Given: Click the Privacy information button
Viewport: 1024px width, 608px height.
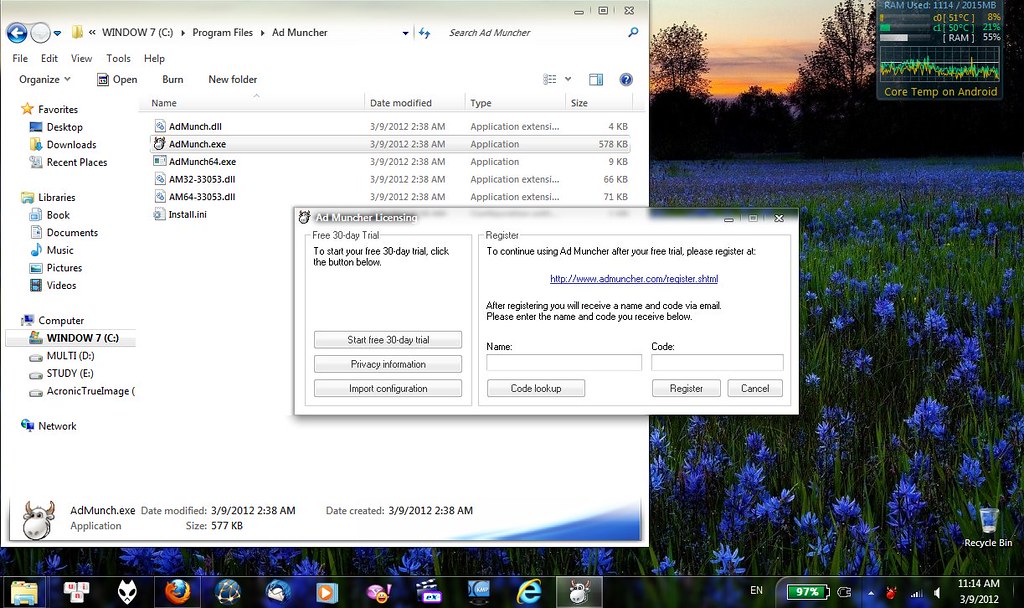Looking at the screenshot, I should click(388, 364).
